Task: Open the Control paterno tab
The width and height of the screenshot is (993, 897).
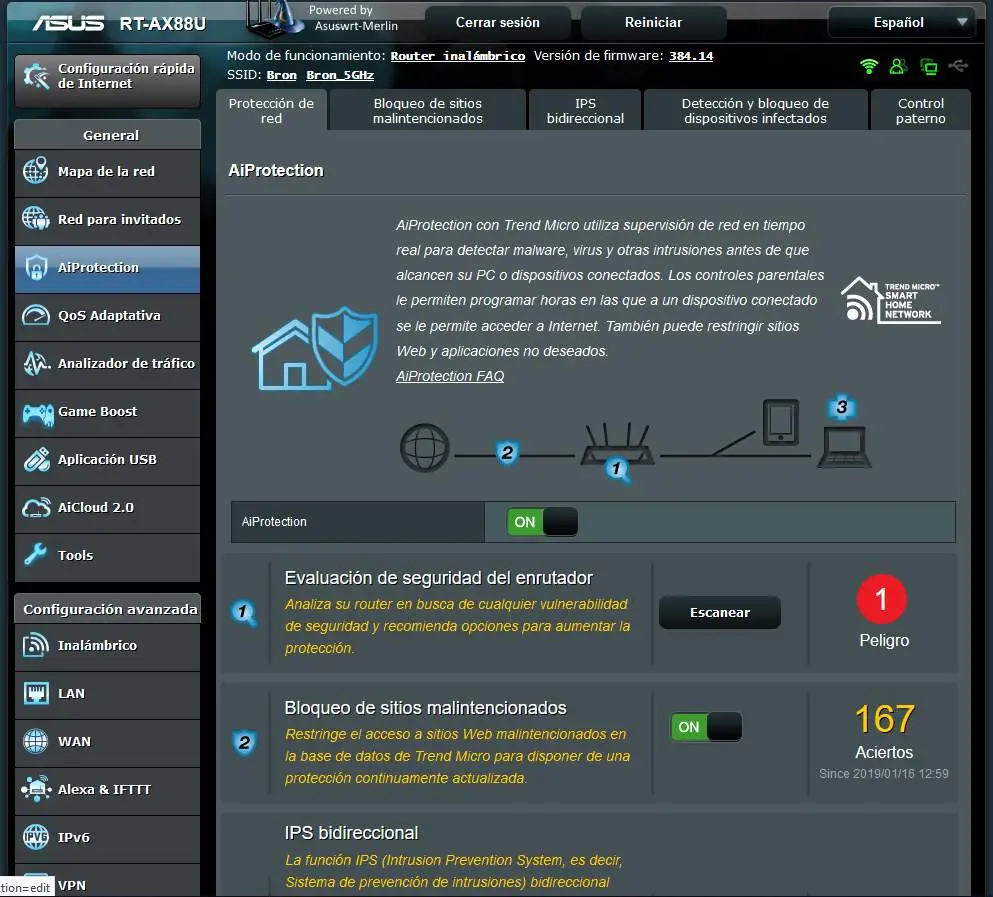Action: coord(920,111)
